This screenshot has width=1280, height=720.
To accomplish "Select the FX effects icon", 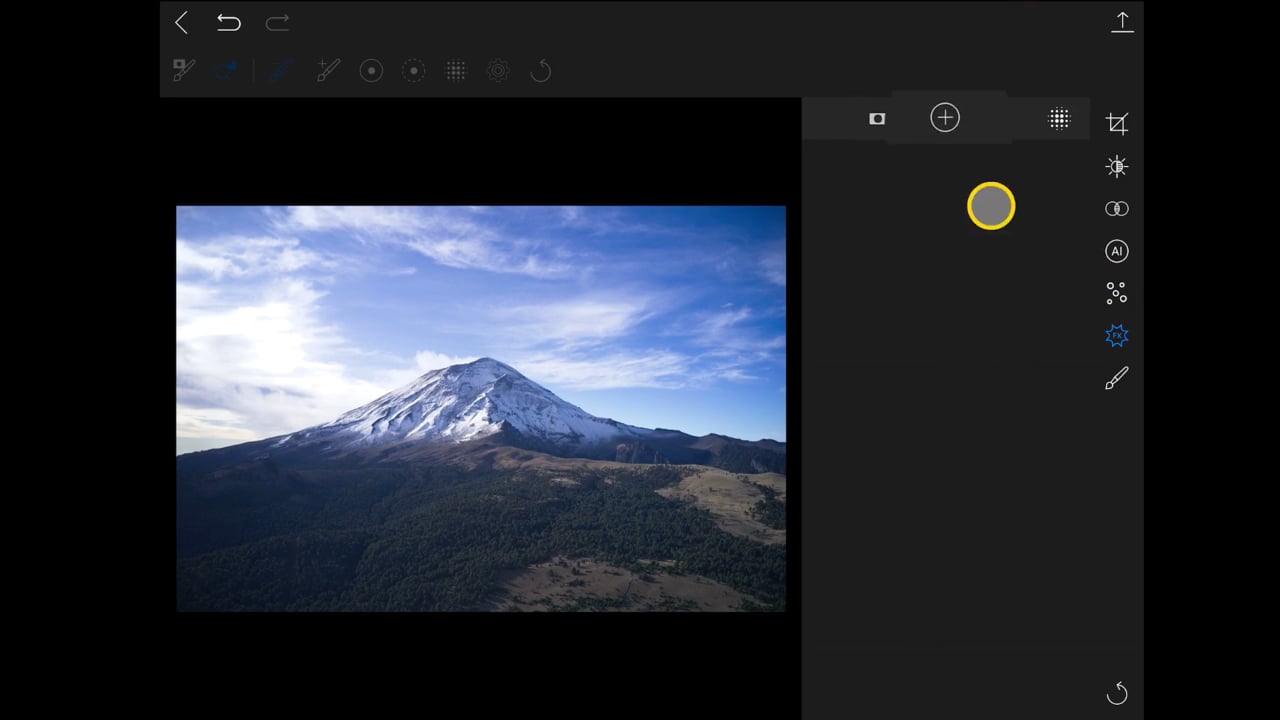I will tap(1117, 335).
